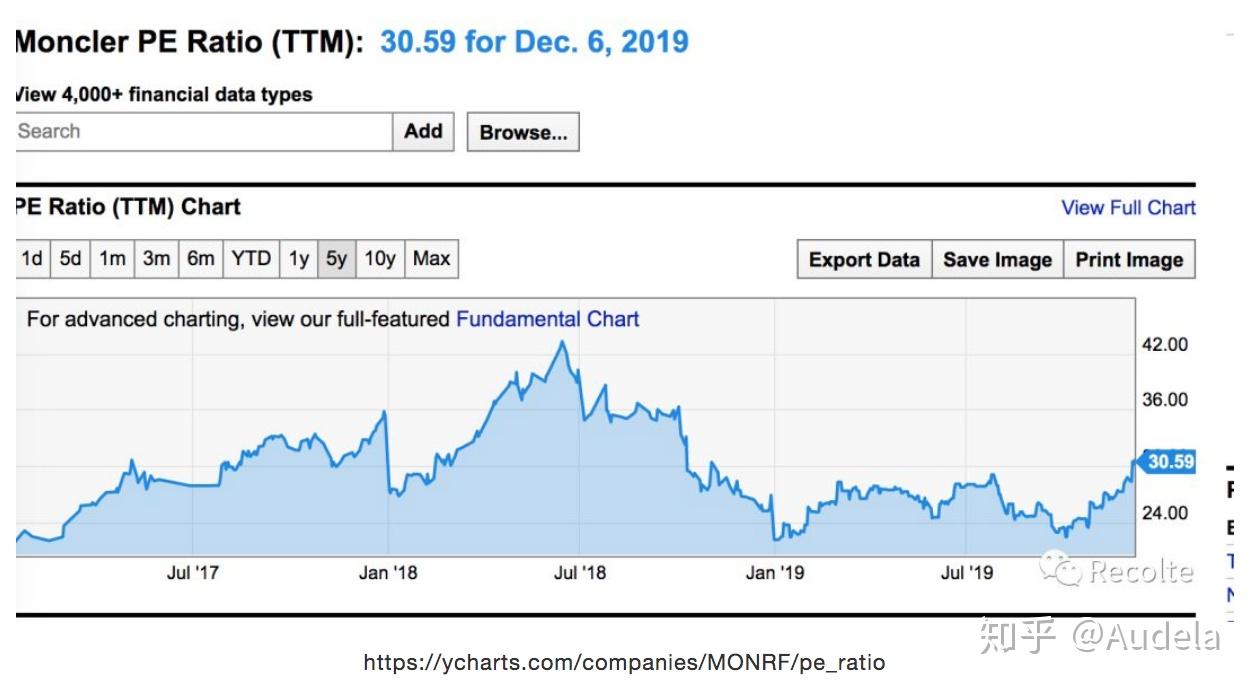
Task: Click the 30.59 current value marker
Action: 1168,461
